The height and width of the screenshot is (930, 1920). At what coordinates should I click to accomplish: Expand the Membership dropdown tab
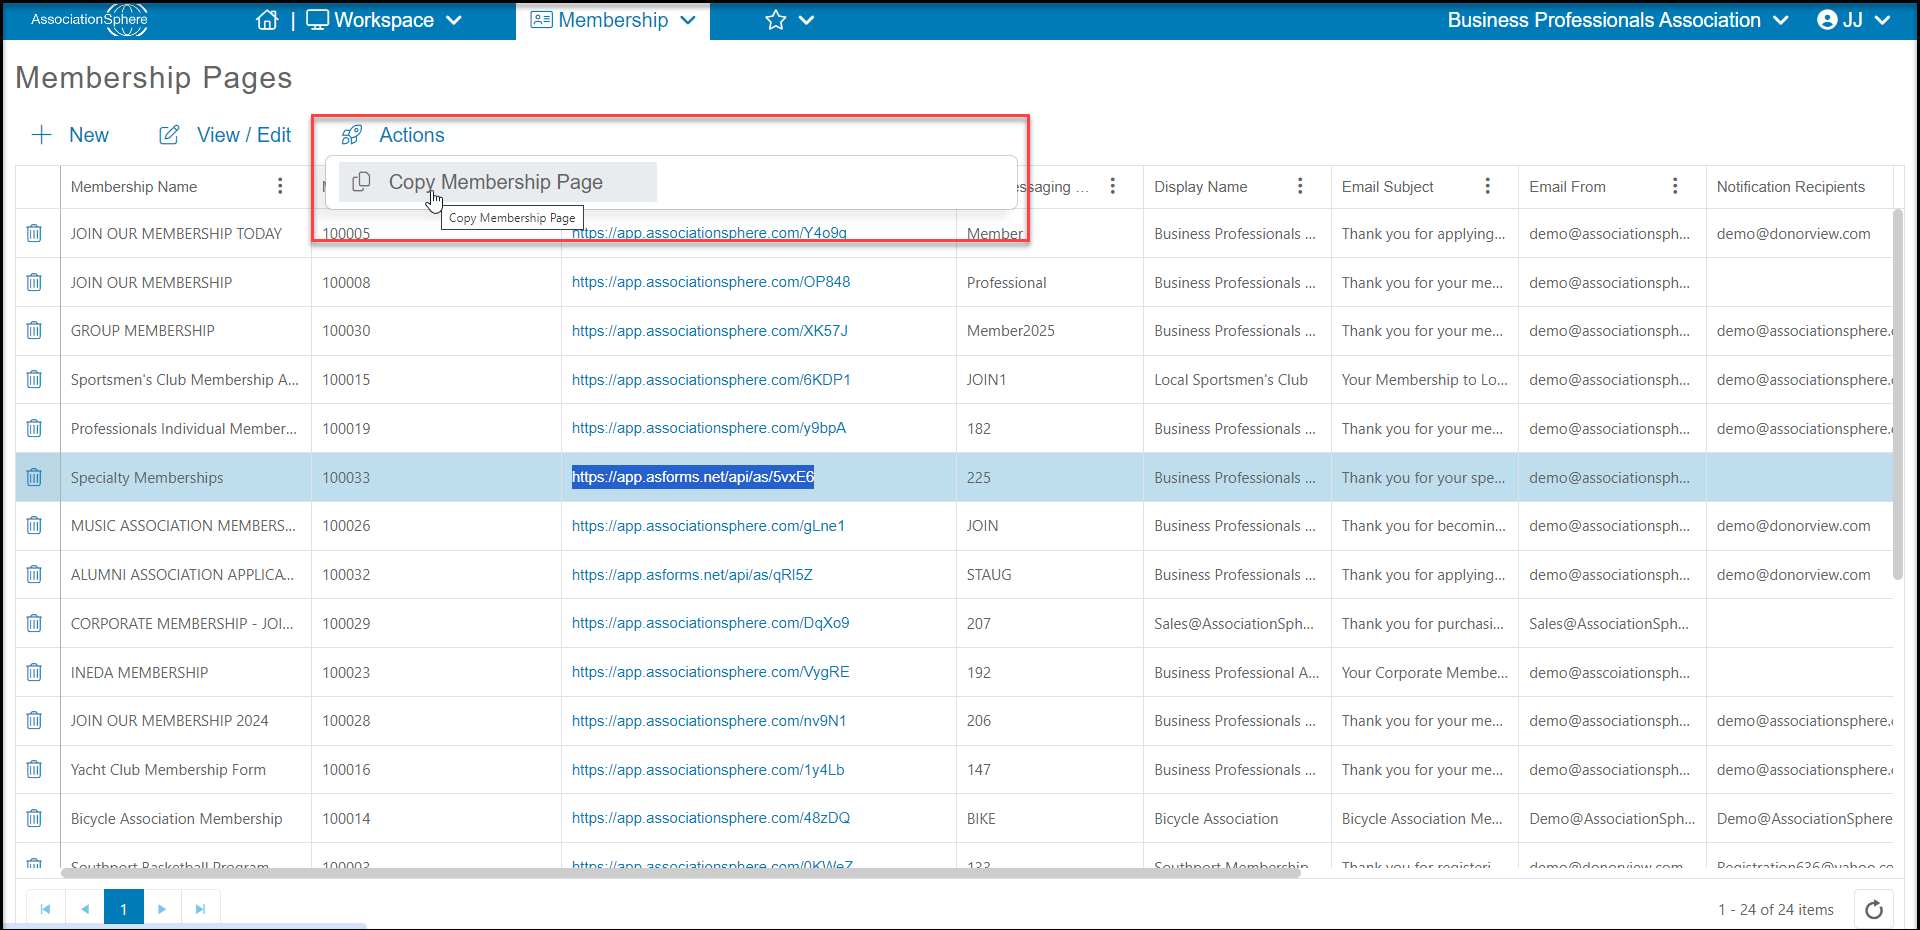pos(613,20)
